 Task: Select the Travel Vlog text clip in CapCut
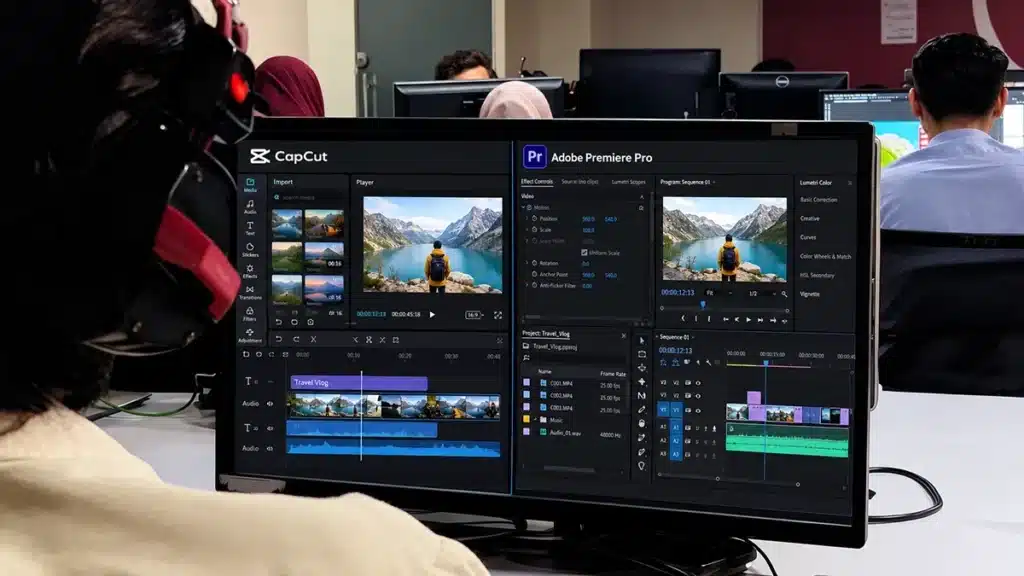click(359, 383)
